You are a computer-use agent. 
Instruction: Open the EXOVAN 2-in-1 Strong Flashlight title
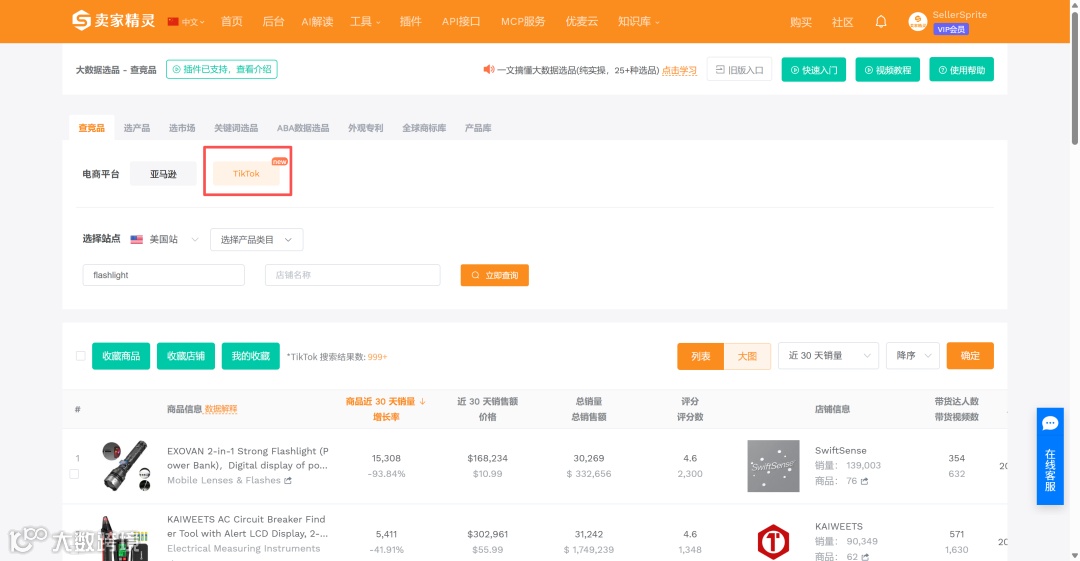pos(248,458)
